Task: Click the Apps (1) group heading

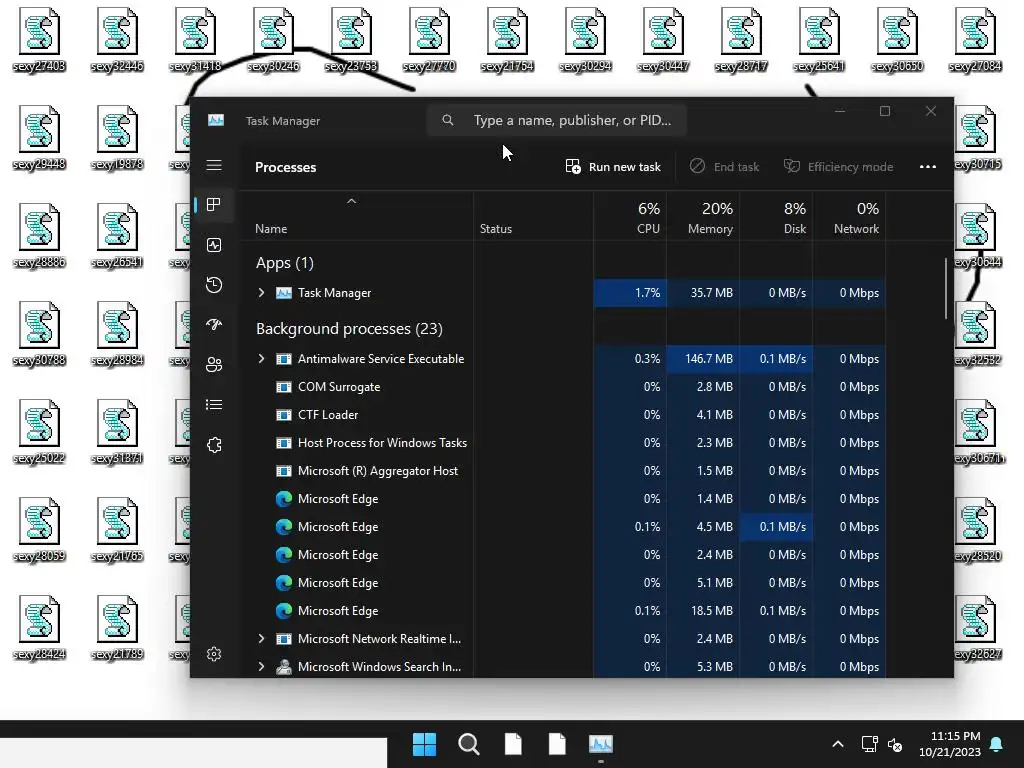Action: [x=285, y=263]
